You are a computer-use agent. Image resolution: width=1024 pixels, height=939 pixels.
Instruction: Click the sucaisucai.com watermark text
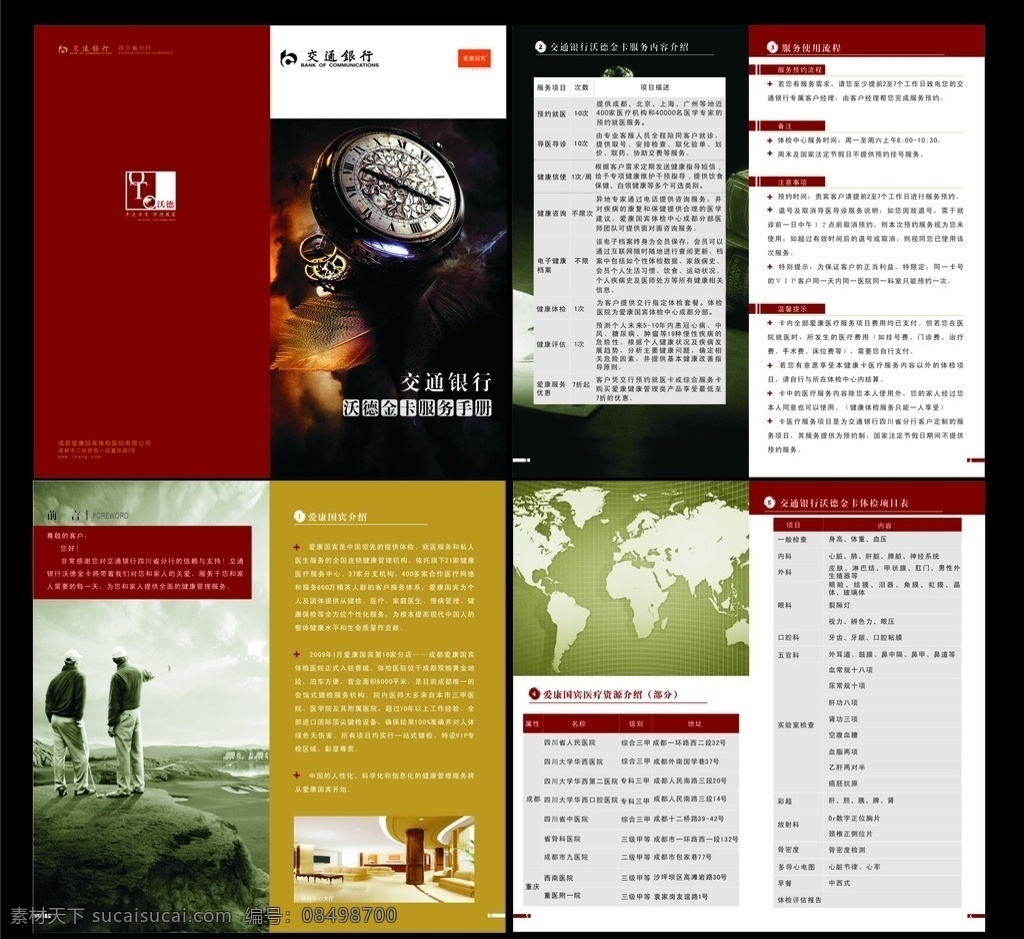click(161, 916)
